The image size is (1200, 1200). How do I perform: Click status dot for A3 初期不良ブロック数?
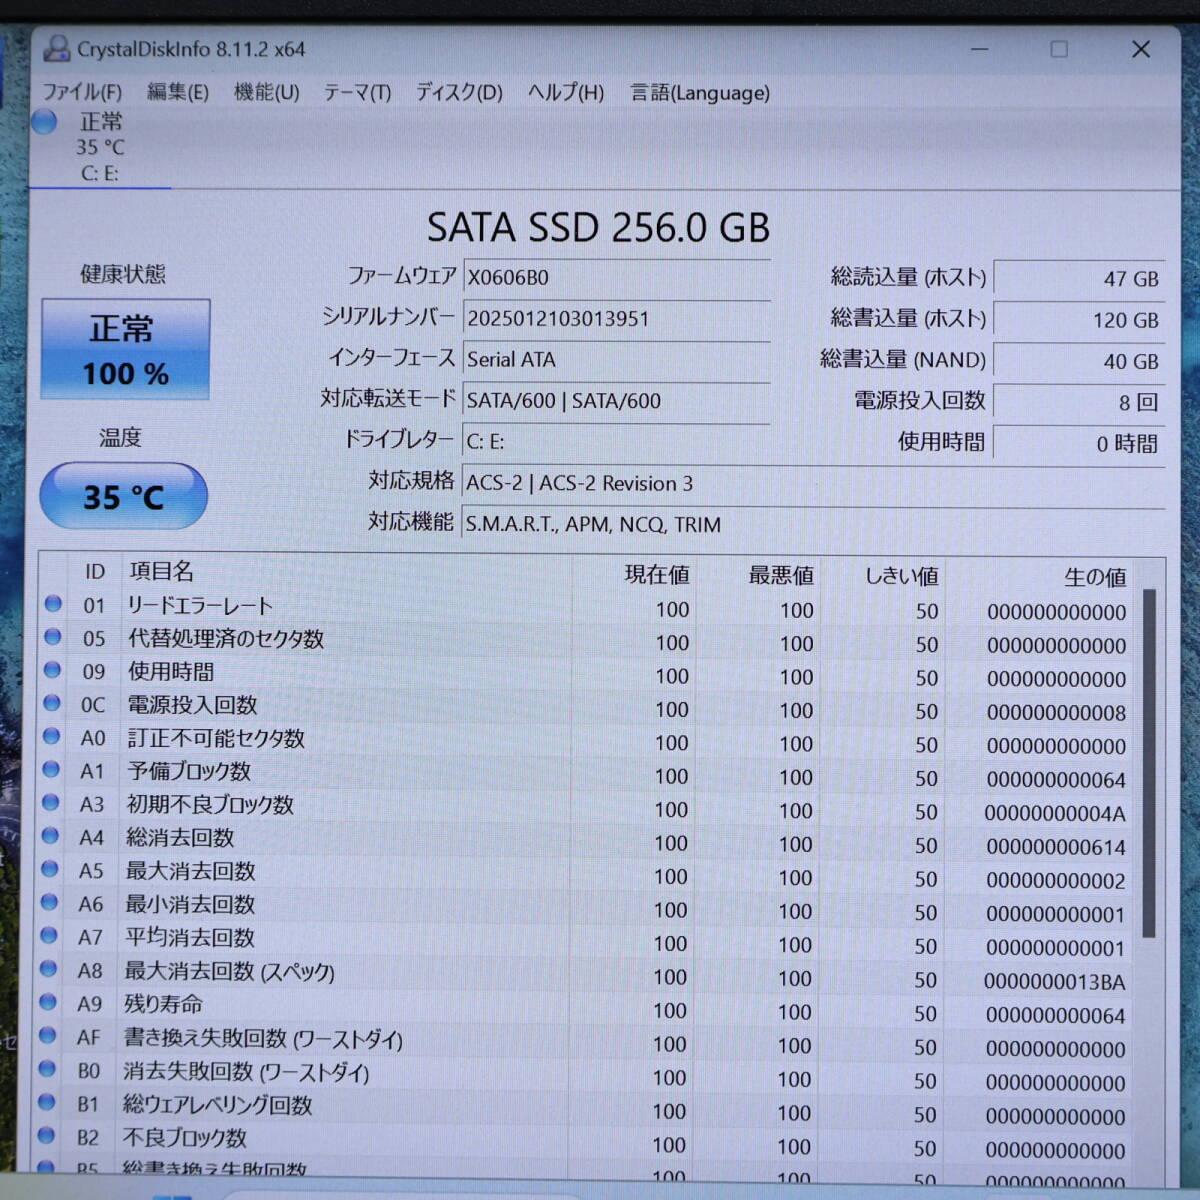coord(51,802)
